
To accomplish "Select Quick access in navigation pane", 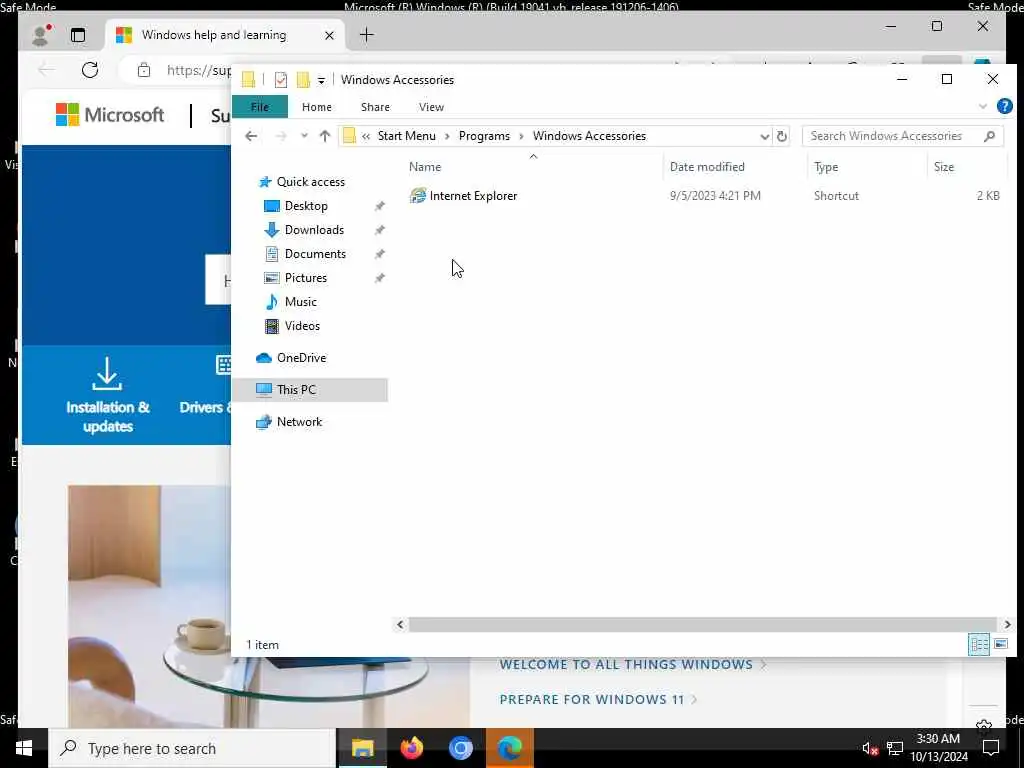I will pyautogui.click(x=302, y=182).
